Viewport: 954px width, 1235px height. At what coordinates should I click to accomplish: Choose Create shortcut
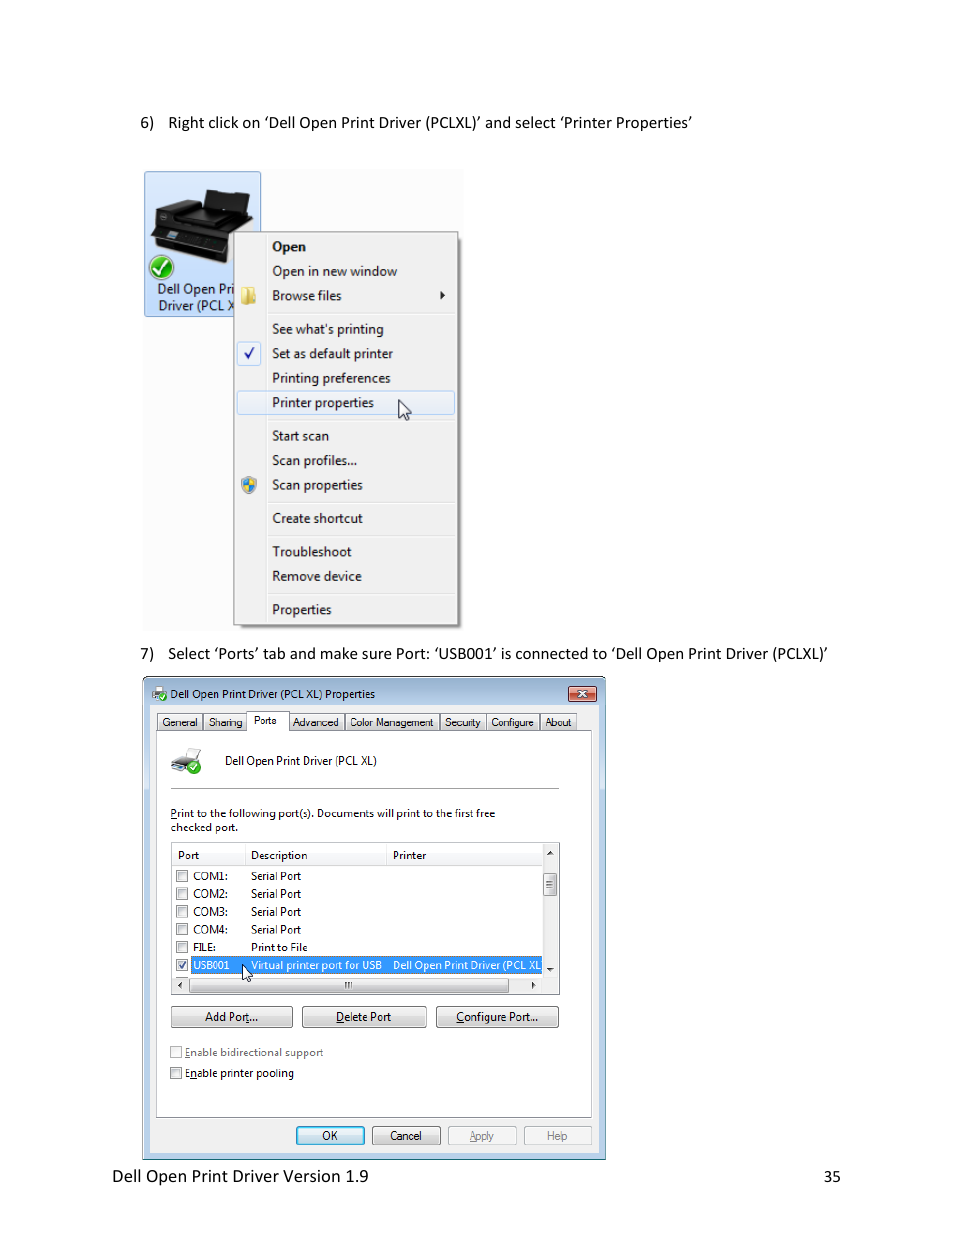pos(317,518)
